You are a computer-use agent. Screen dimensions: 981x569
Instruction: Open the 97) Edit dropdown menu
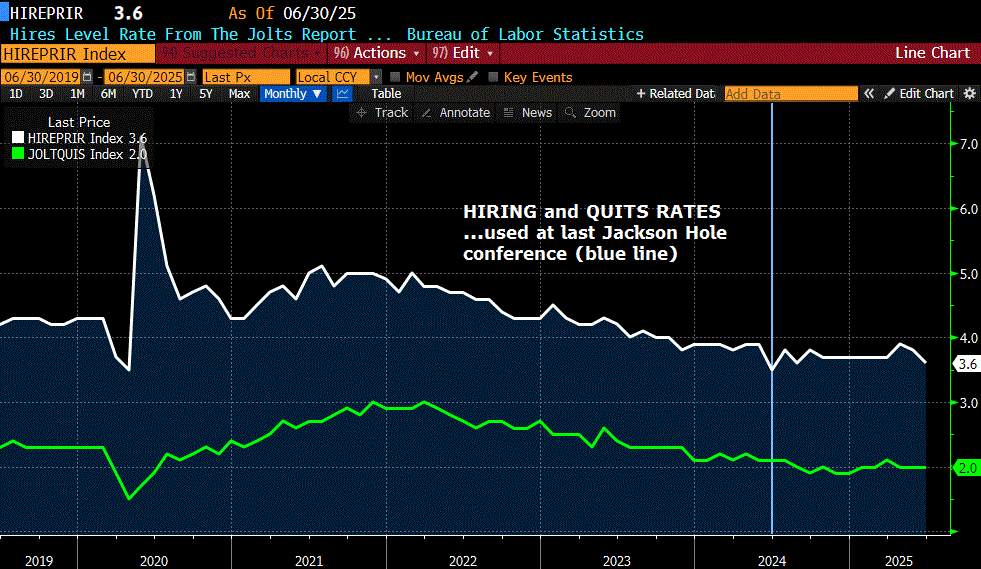pyautogui.click(x=462, y=53)
